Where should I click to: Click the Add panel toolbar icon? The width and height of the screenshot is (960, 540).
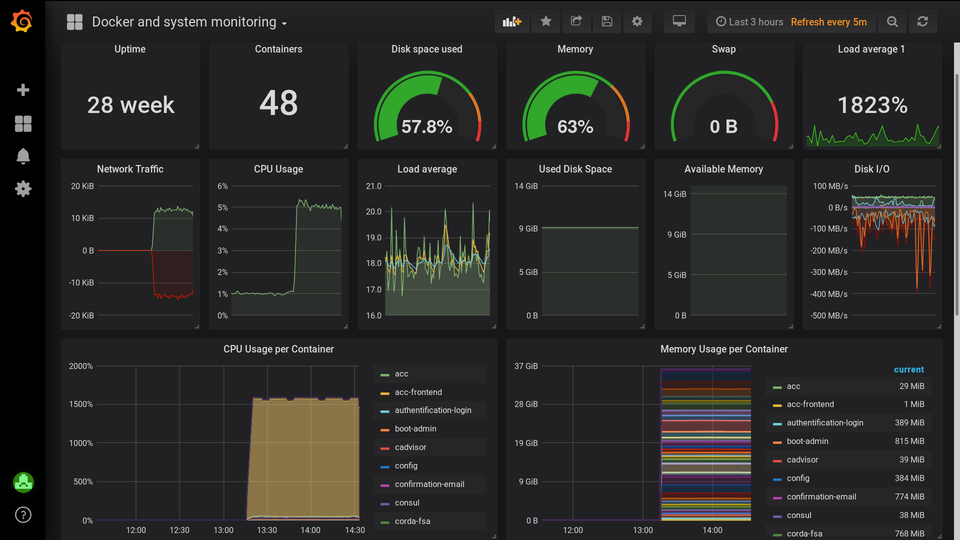(x=512, y=22)
